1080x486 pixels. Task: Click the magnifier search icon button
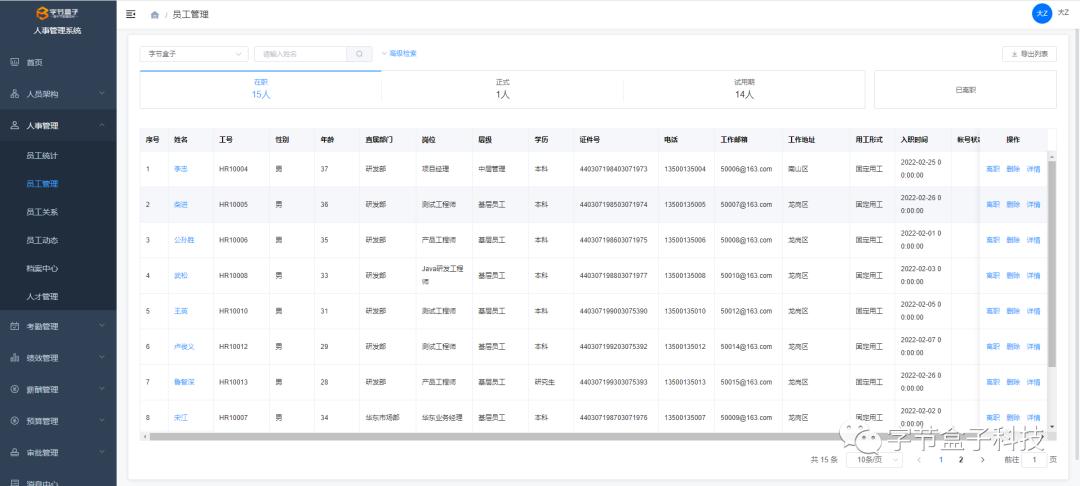(x=360, y=54)
